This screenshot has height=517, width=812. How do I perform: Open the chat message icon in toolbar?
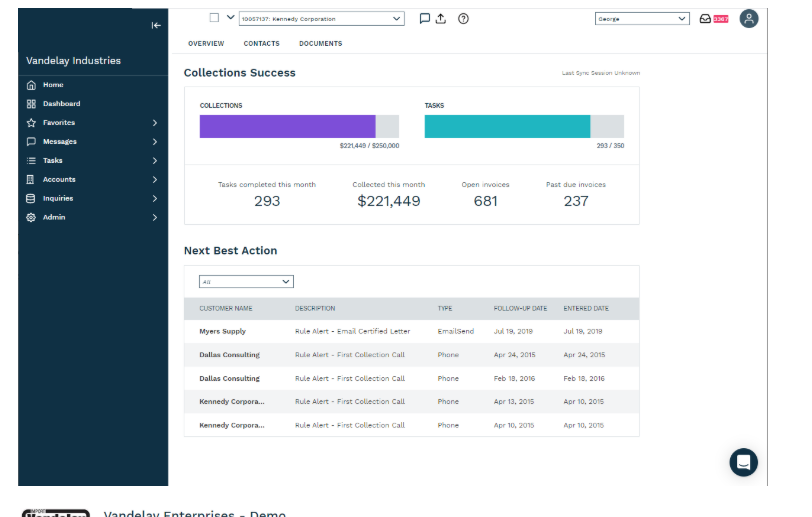click(424, 19)
